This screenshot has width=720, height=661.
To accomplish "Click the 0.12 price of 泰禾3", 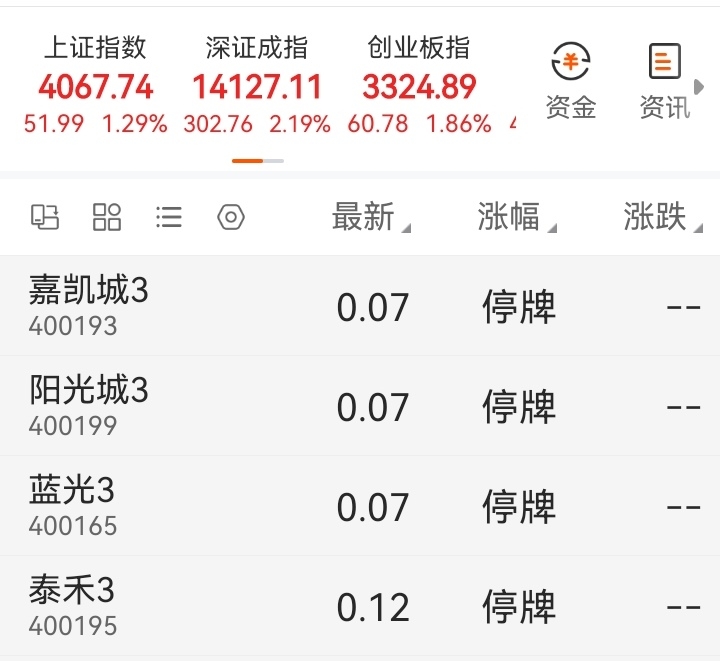I will [x=373, y=608].
